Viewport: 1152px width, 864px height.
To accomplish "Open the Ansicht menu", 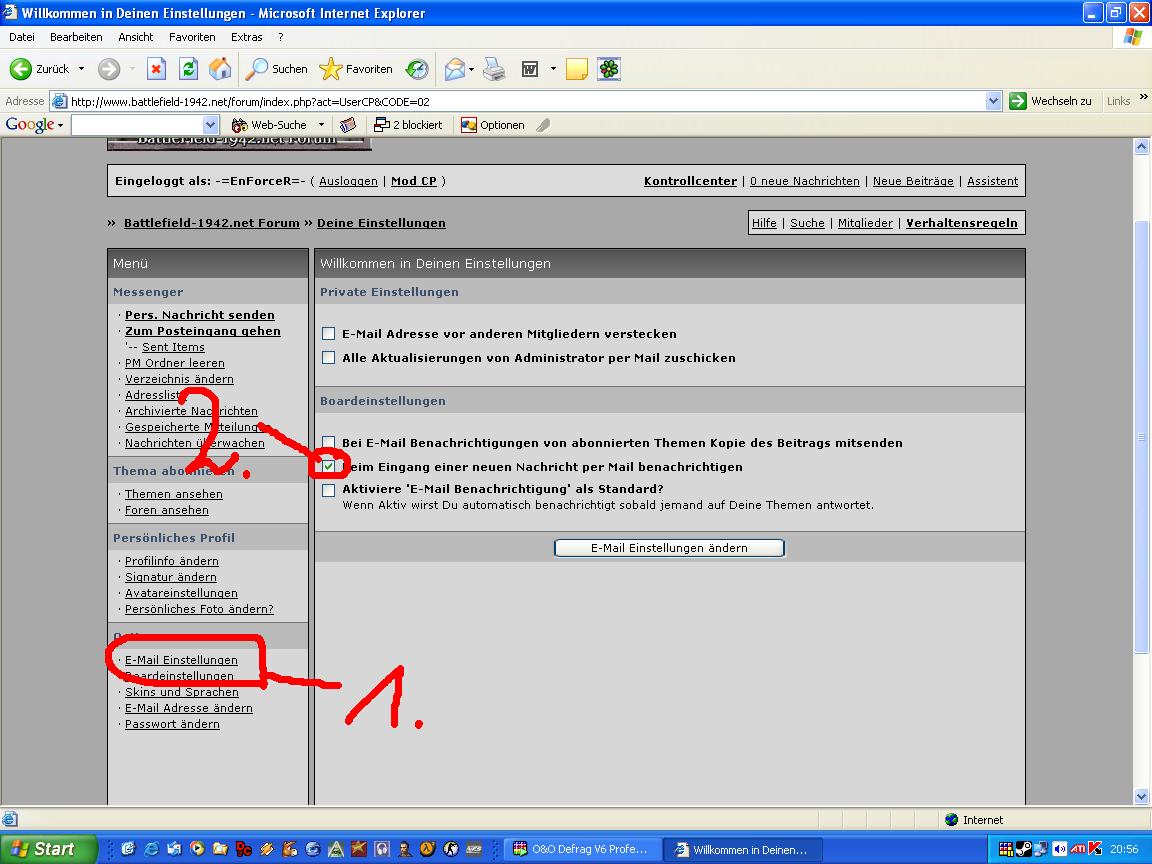I will point(136,37).
